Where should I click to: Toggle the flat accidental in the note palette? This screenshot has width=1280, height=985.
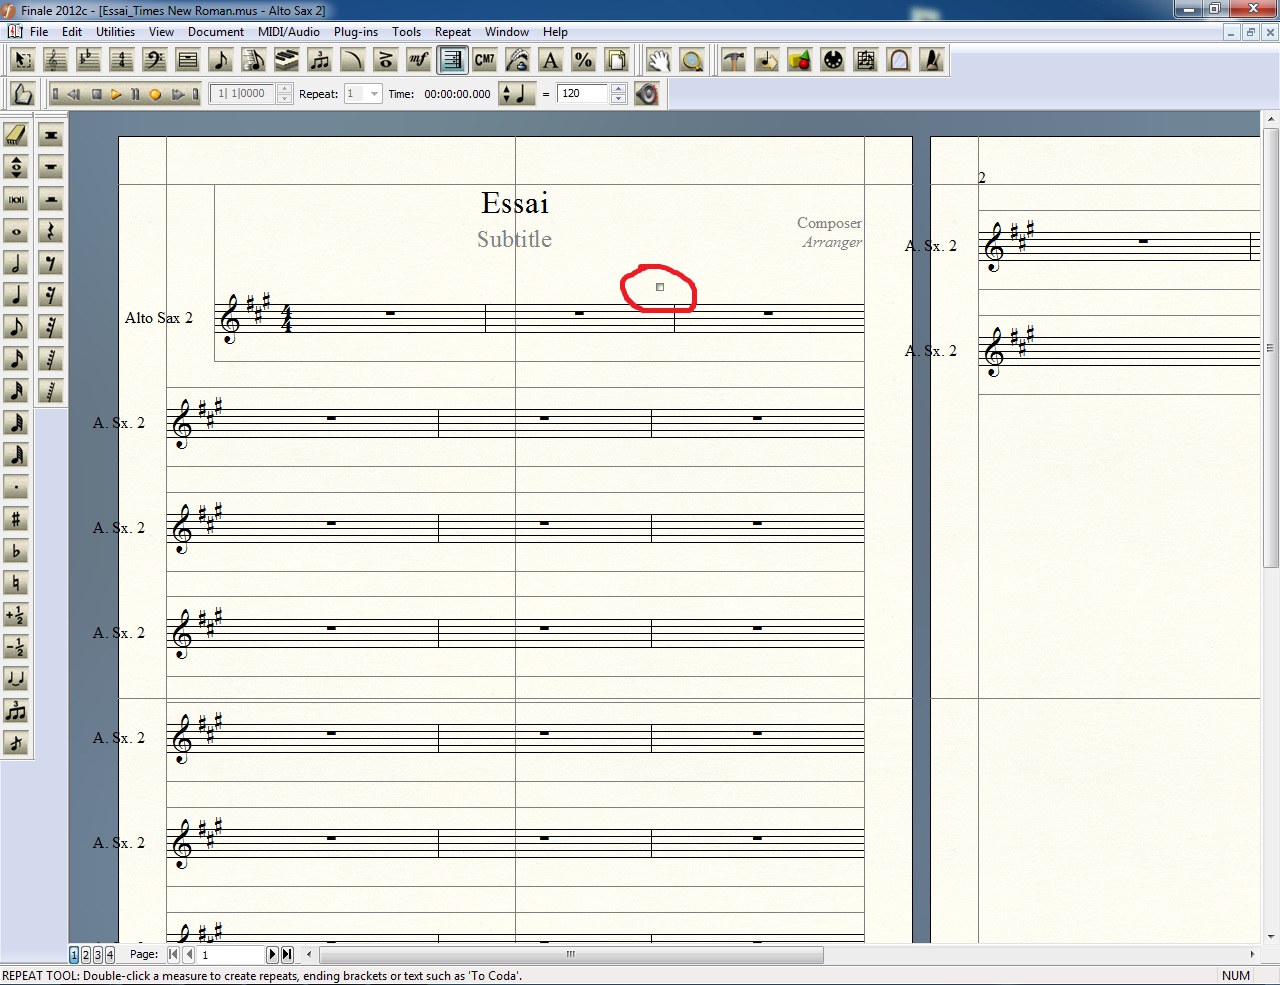coord(16,551)
